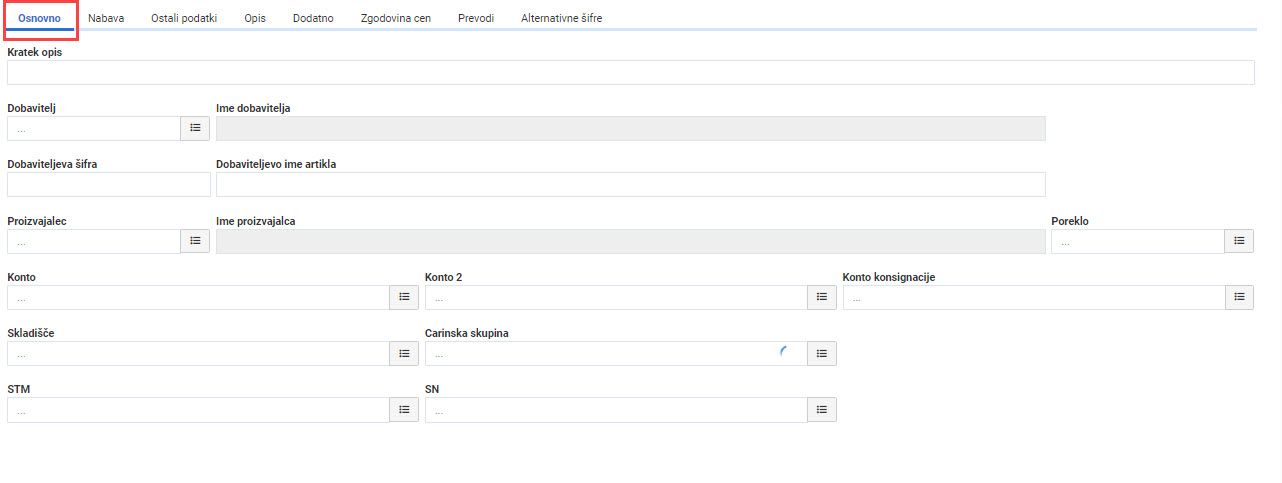Open lookup list for Konto field
Viewport: 1282px width, 483px height.
404,297
